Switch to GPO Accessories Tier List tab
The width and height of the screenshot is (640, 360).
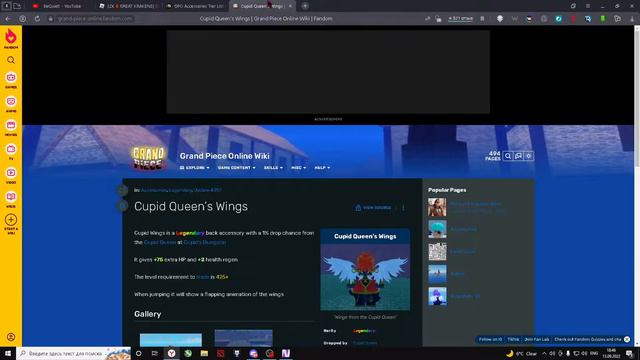click(x=196, y=6)
